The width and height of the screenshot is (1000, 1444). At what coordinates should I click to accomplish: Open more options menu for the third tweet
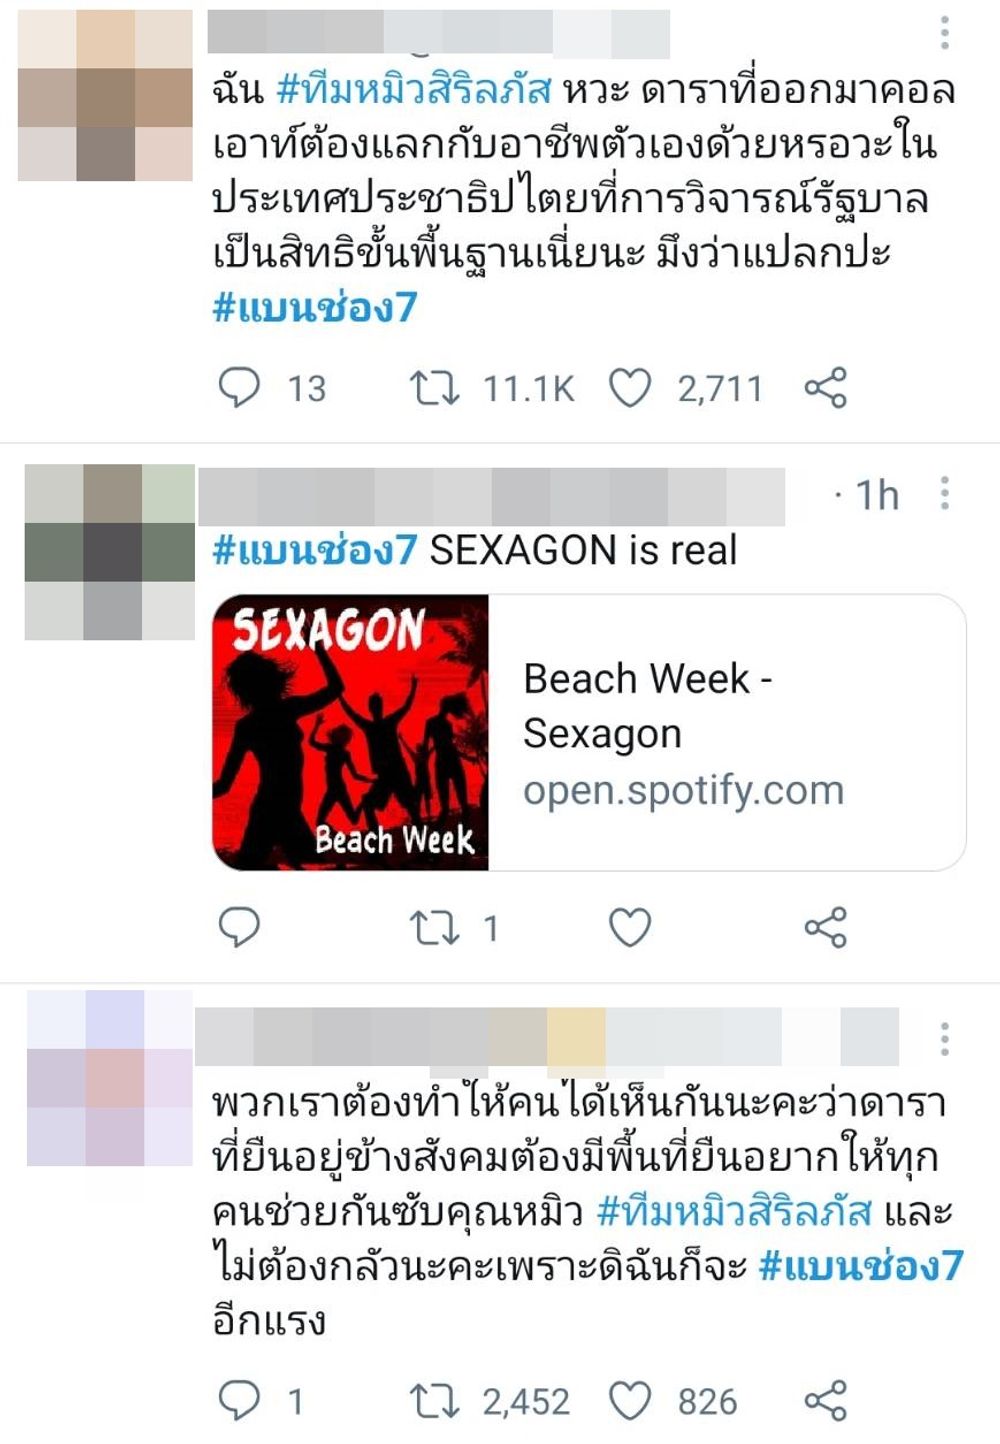[944, 1039]
